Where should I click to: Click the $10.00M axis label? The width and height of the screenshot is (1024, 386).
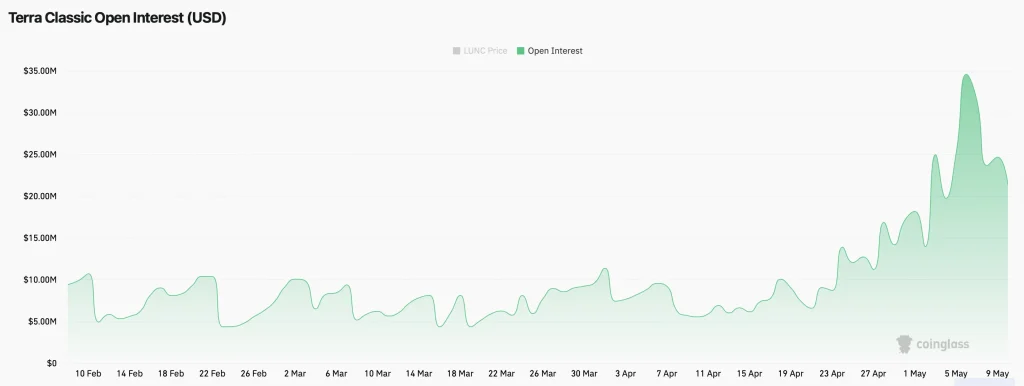(x=41, y=280)
